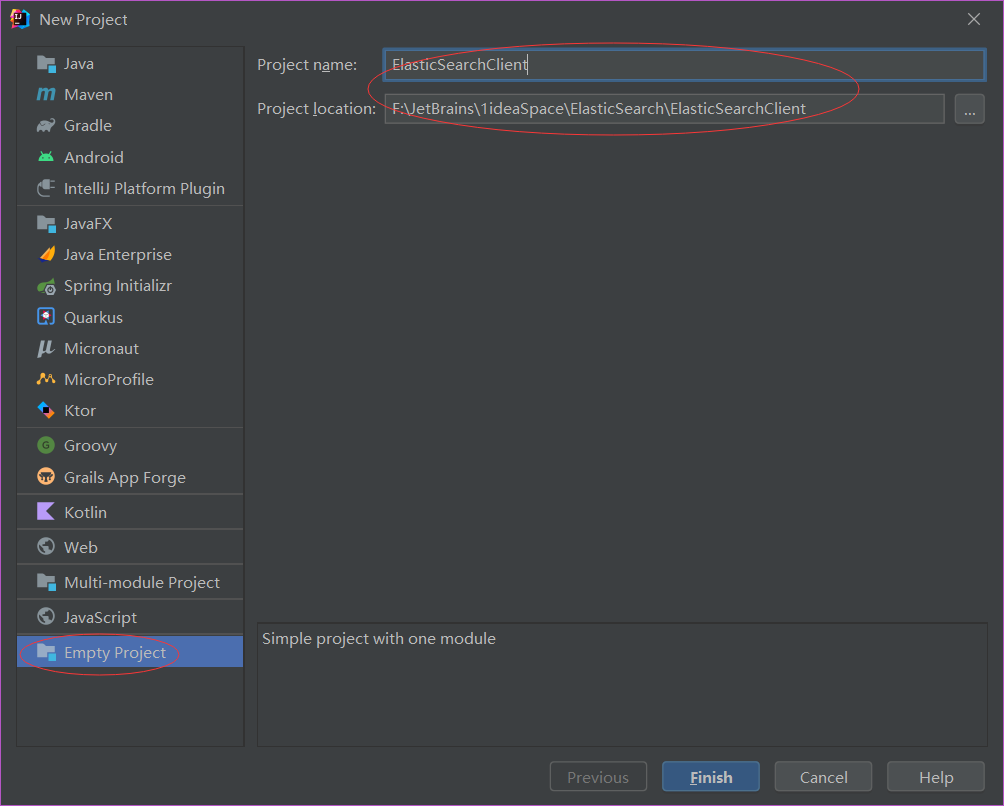The height and width of the screenshot is (806, 1004).
Task: Select the MicroProfile icon
Action: [x=46, y=379]
